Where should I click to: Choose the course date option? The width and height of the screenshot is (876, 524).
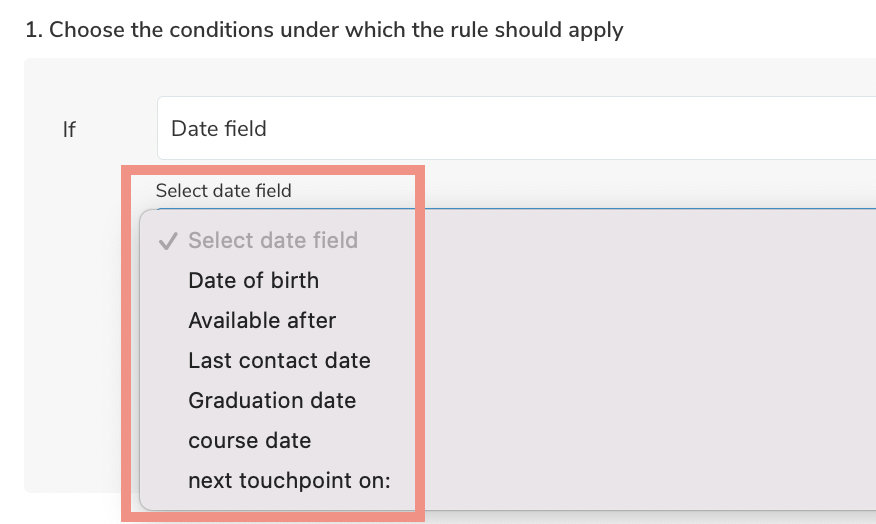click(249, 440)
